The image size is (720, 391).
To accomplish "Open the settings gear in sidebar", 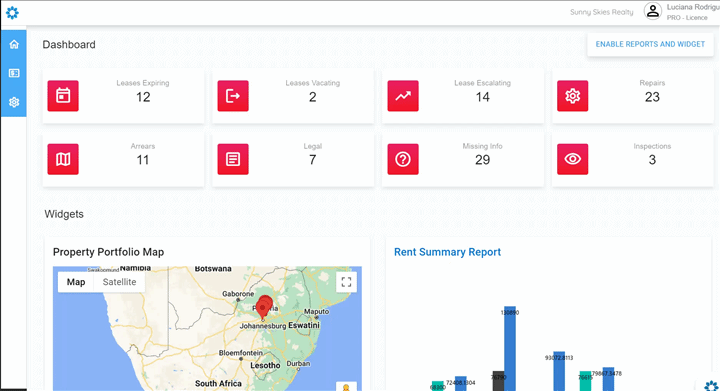I will 14,102.
